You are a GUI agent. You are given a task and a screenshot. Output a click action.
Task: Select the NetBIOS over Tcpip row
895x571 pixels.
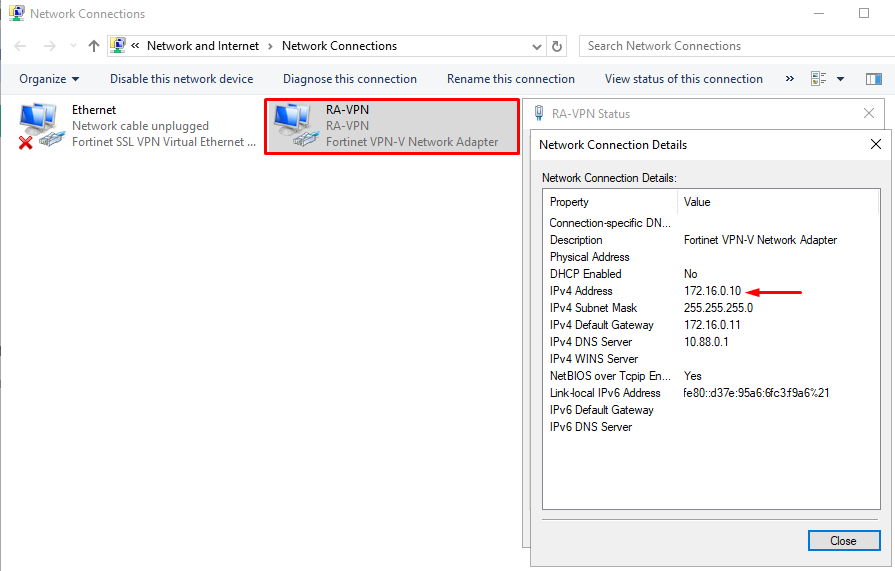[711, 376]
